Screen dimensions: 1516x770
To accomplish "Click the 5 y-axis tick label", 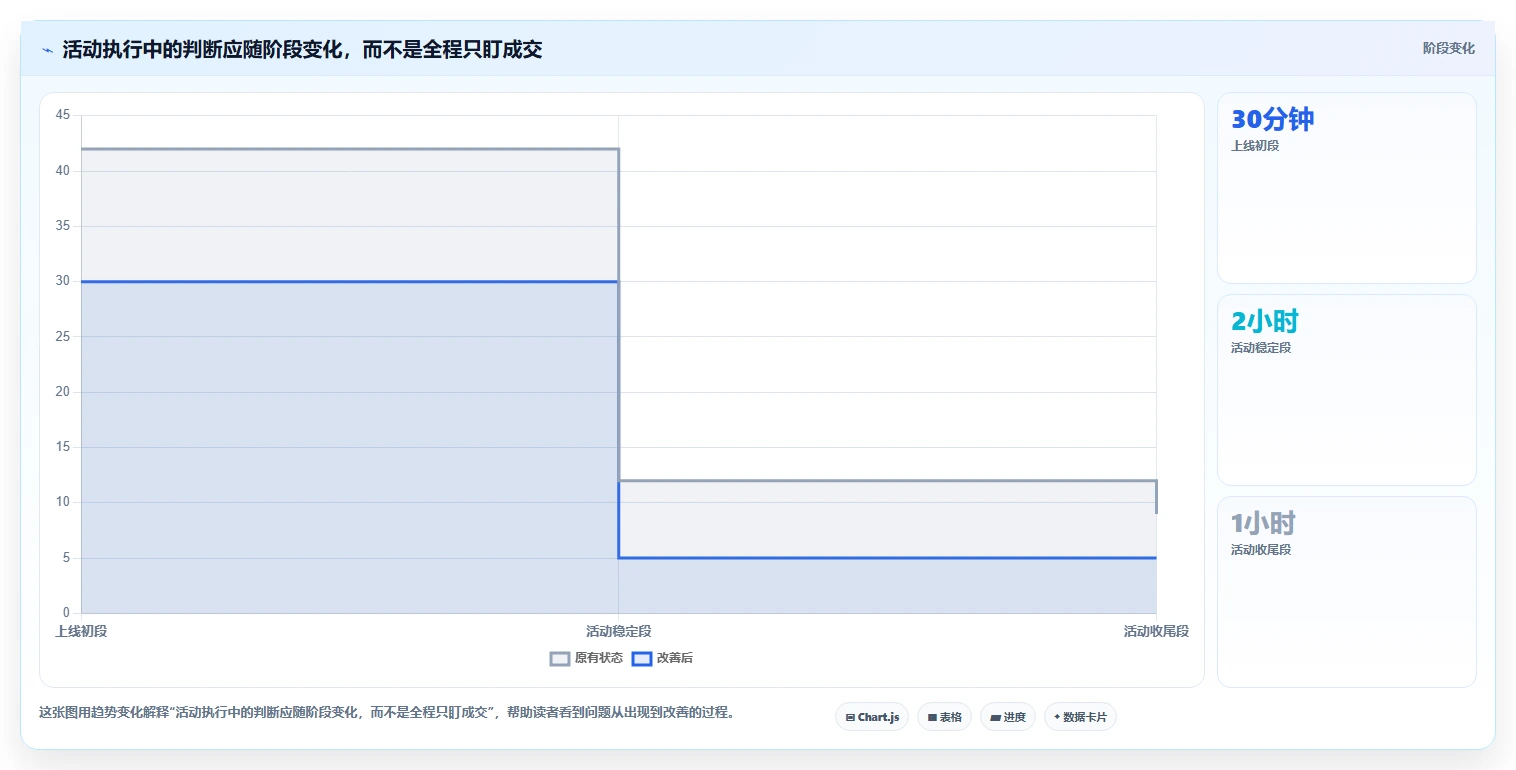I will (x=66, y=558).
